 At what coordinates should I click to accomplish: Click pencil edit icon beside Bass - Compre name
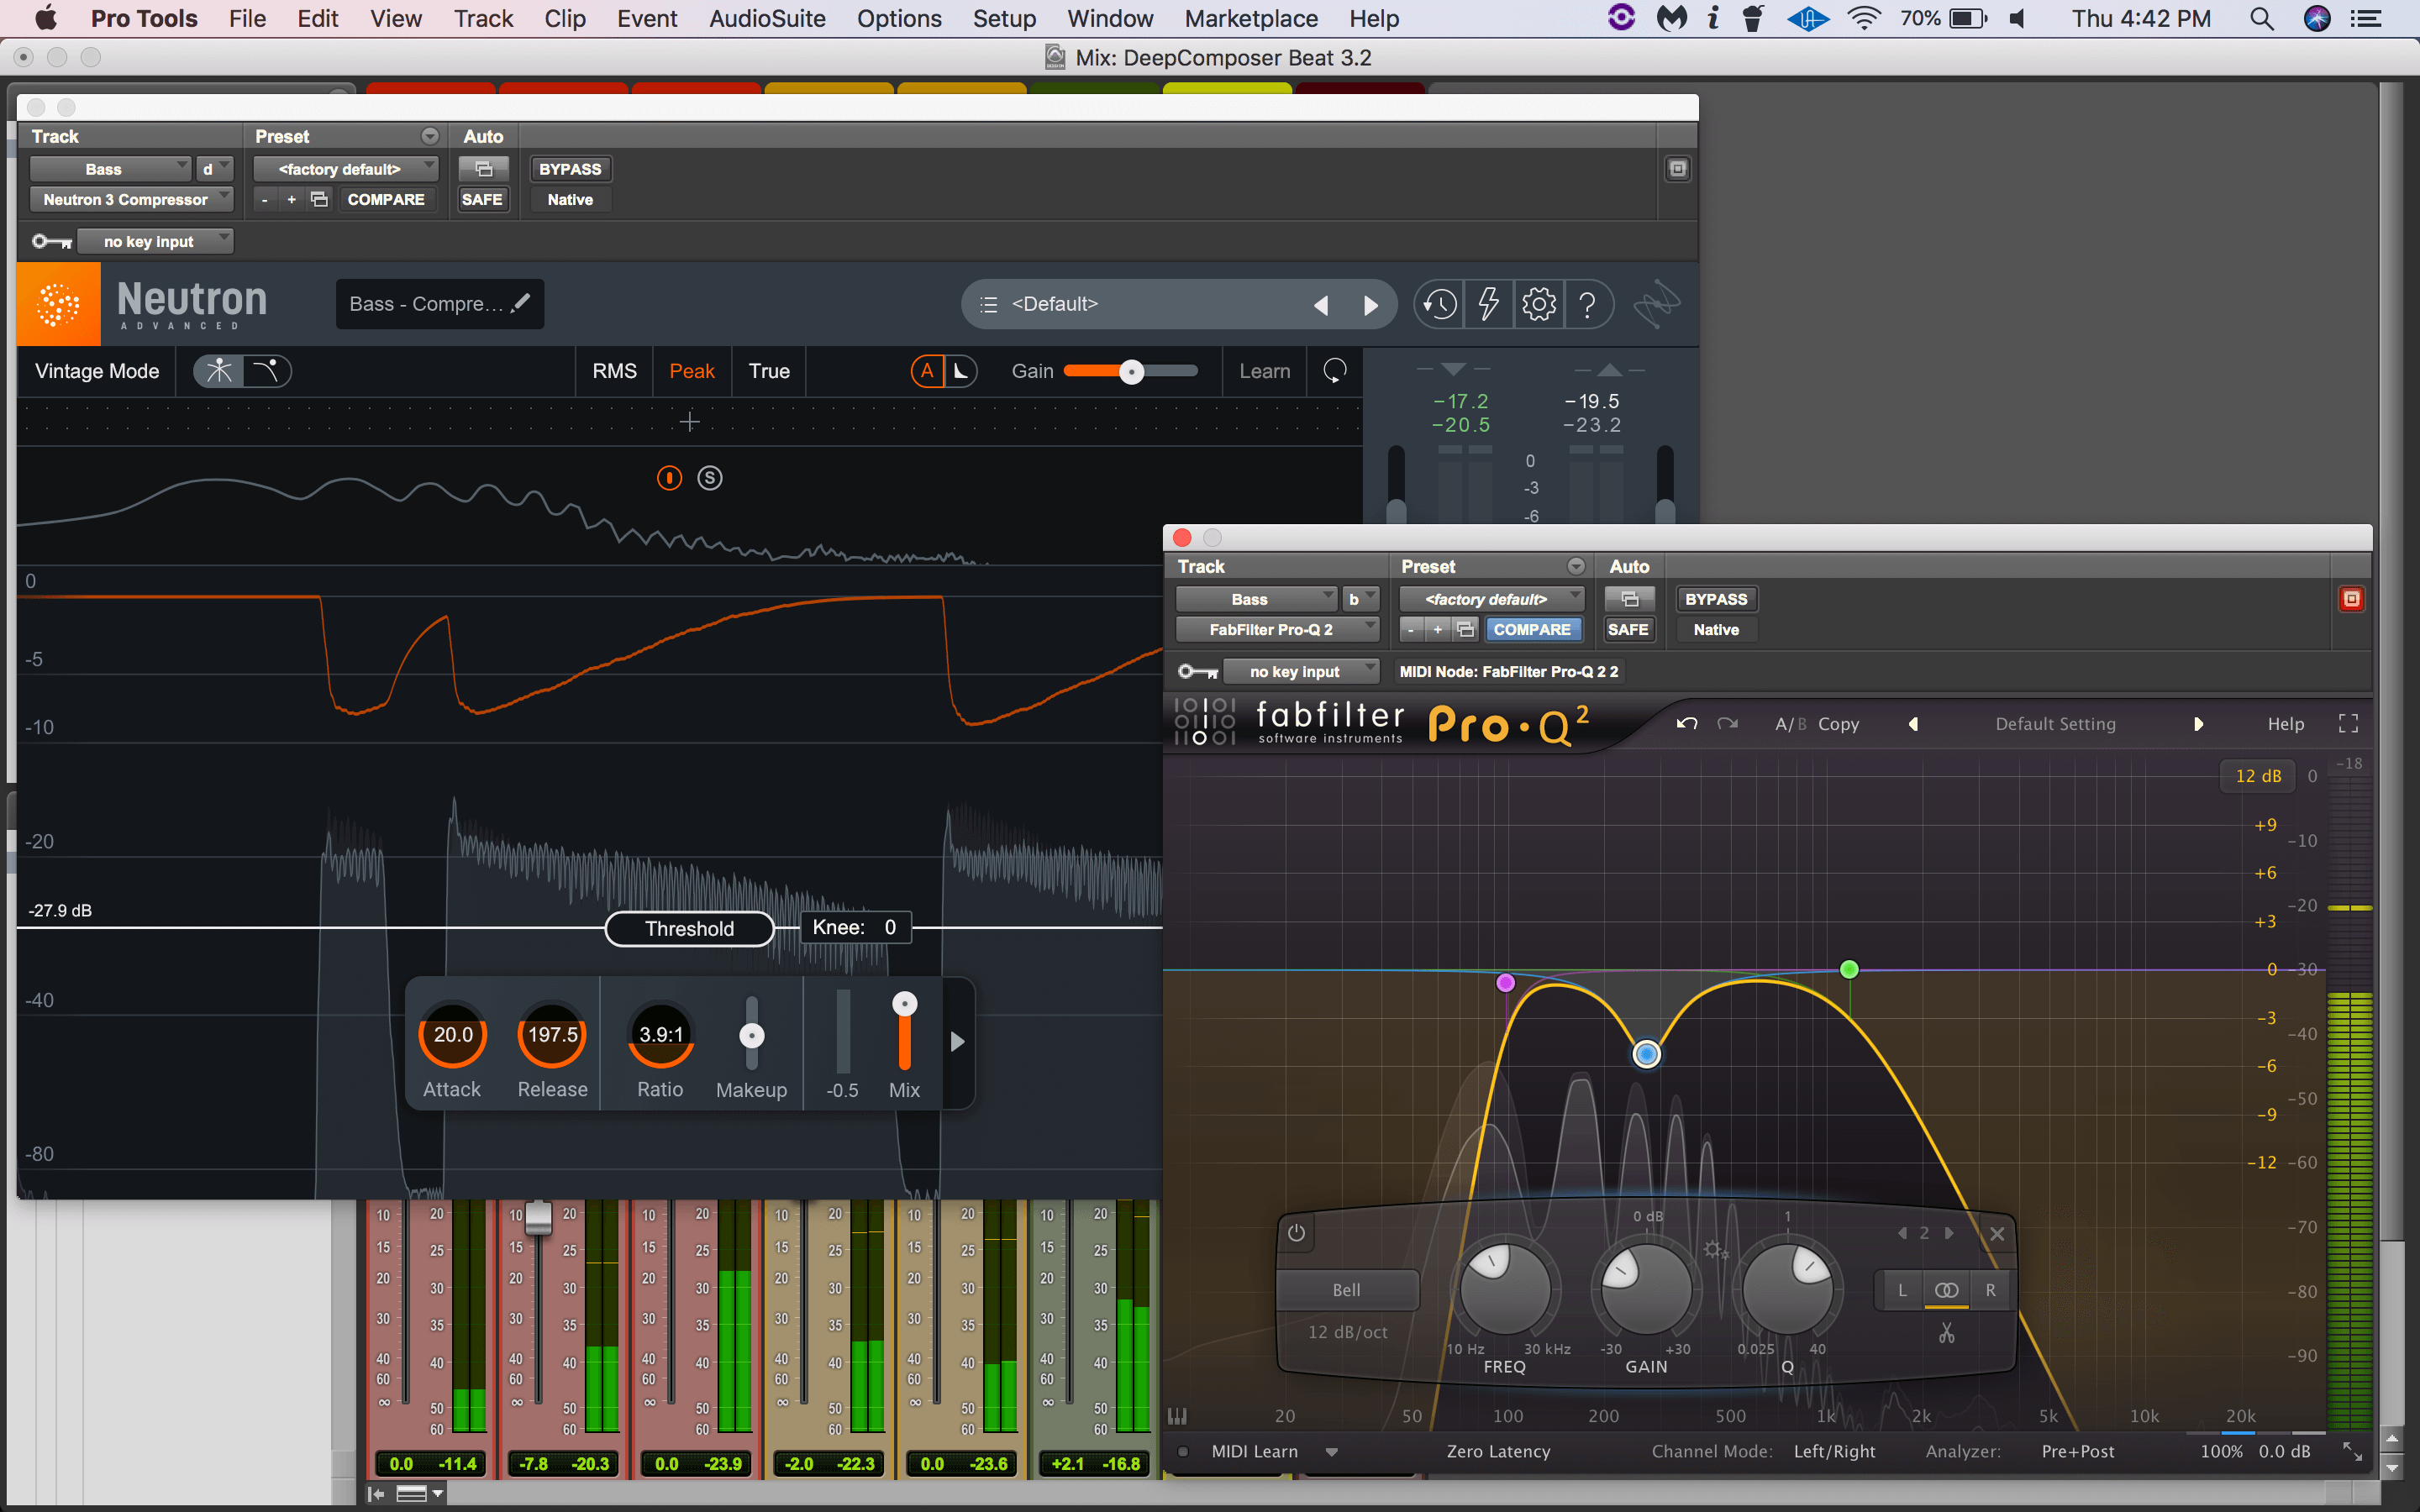coord(520,302)
